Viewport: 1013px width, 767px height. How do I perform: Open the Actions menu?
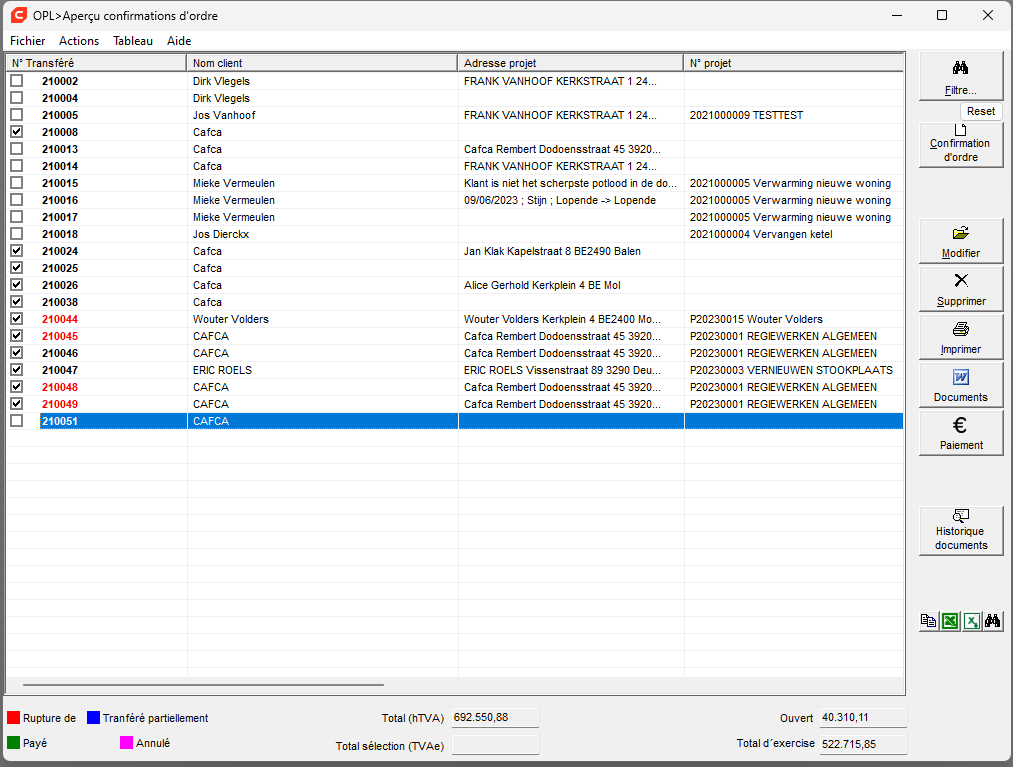[x=79, y=41]
